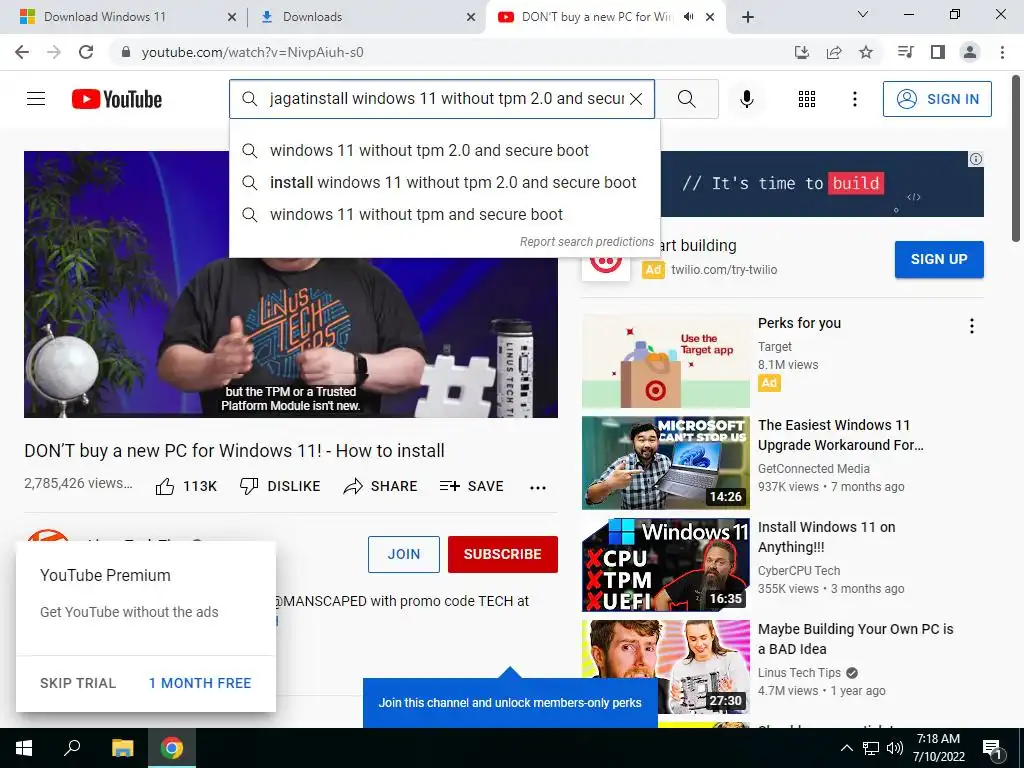Close the Downloads tab
Screen dimensions: 1024x768
coord(471,17)
